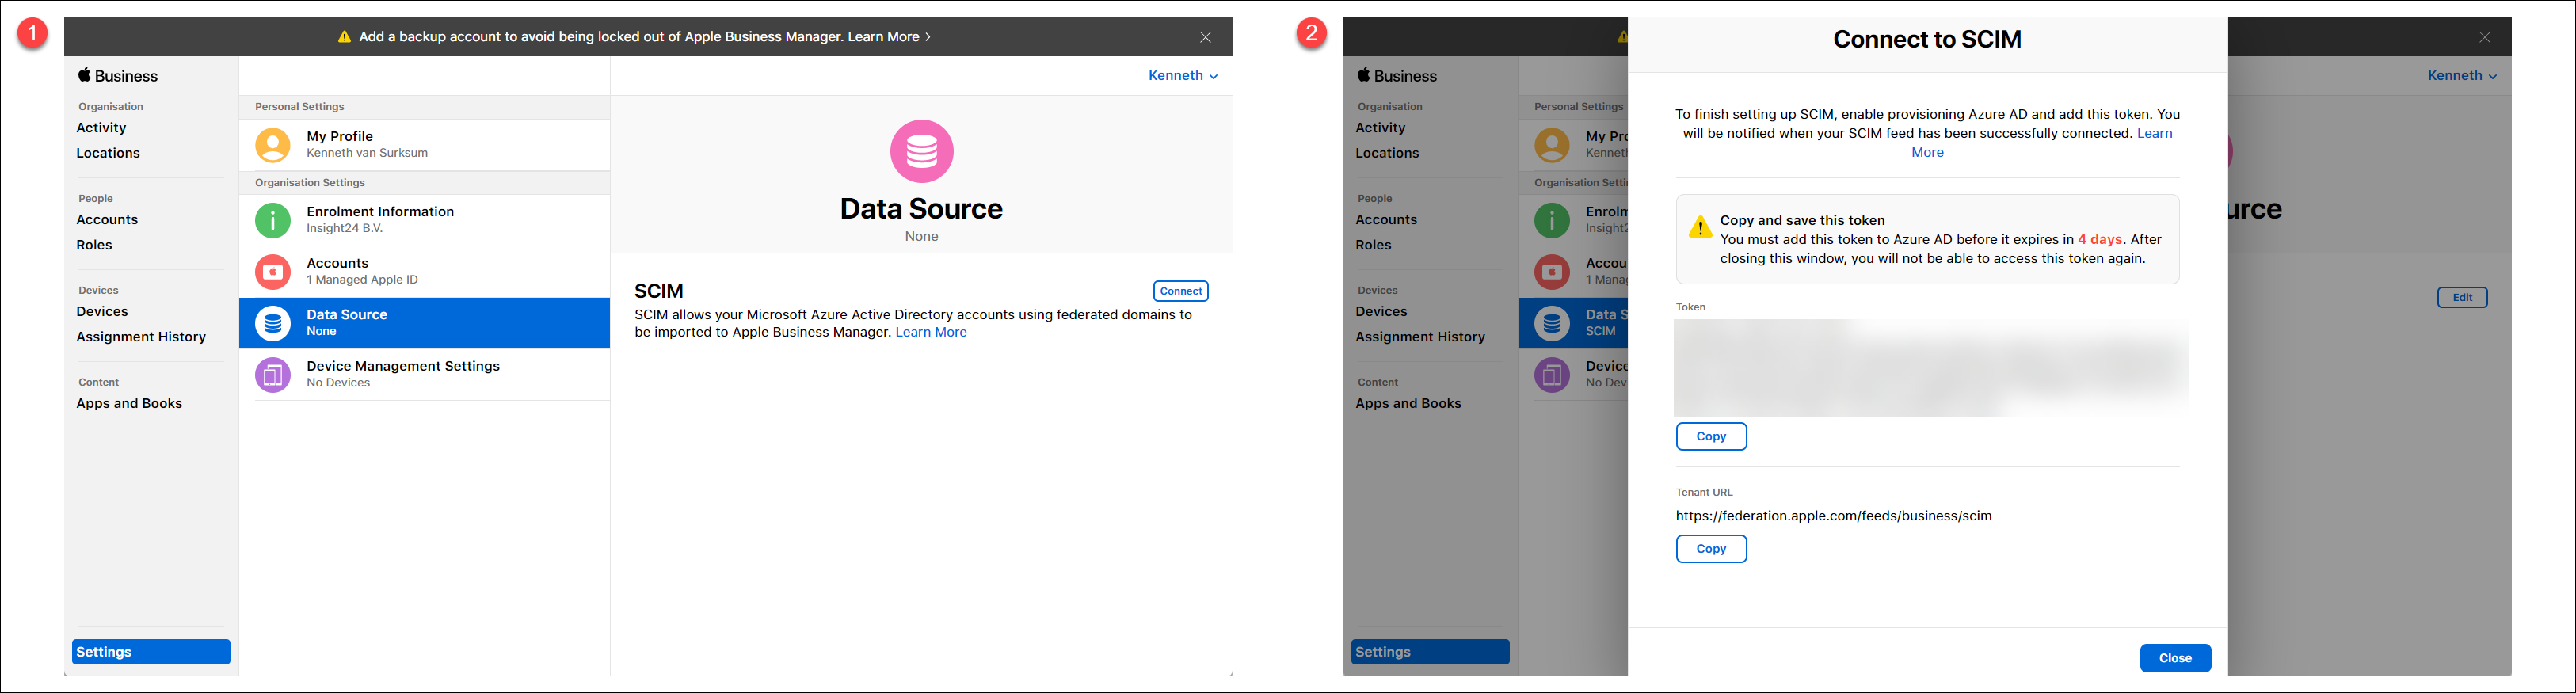
Task: Select Enrolment Information row Insight24 B.V.
Action: [424, 220]
